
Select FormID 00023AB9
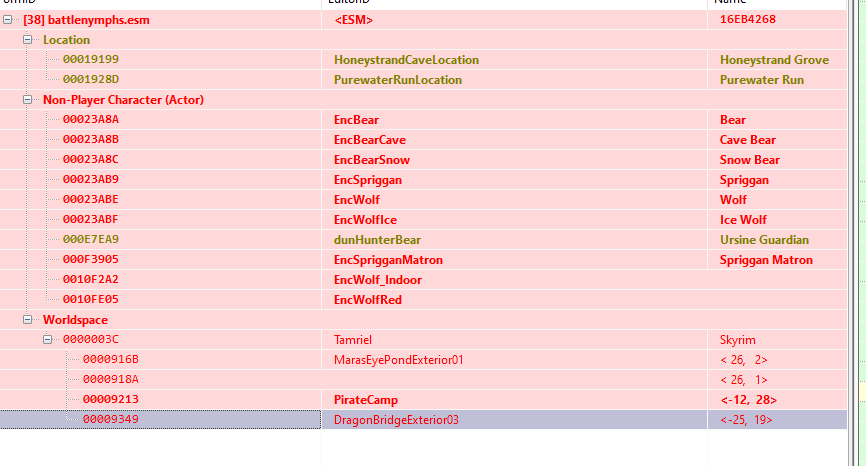point(91,179)
